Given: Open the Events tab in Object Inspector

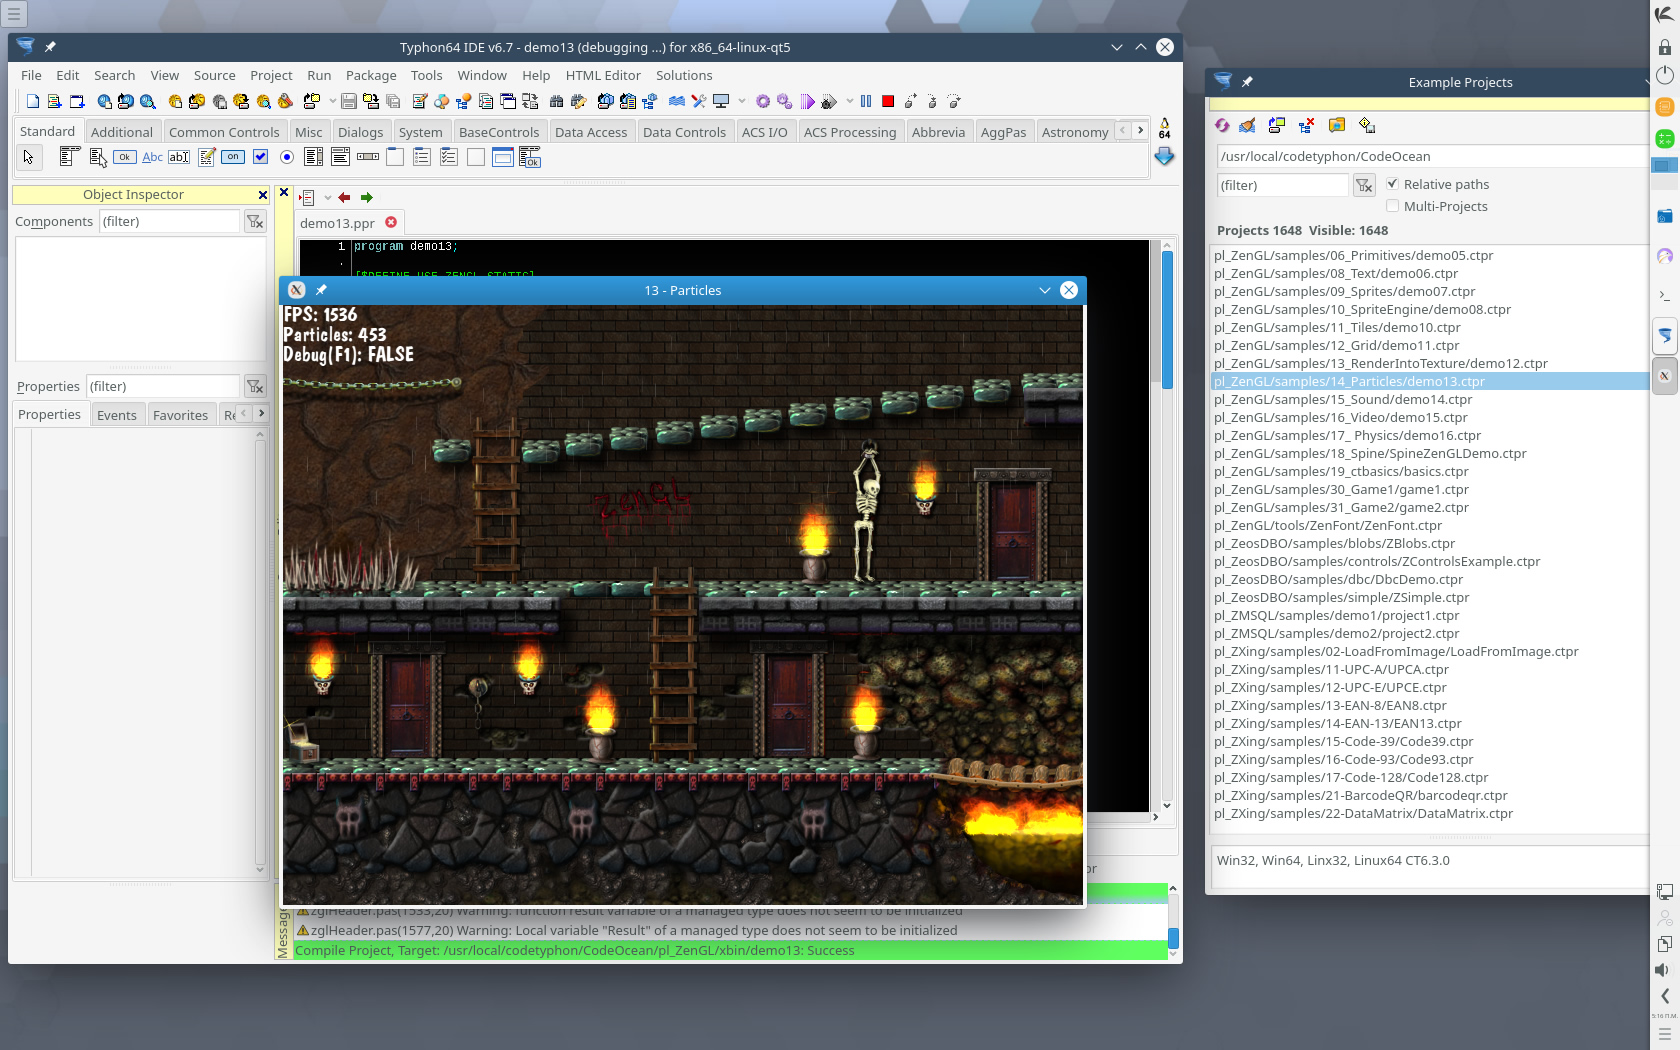Looking at the screenshot, I should click(x=117, y=415).
